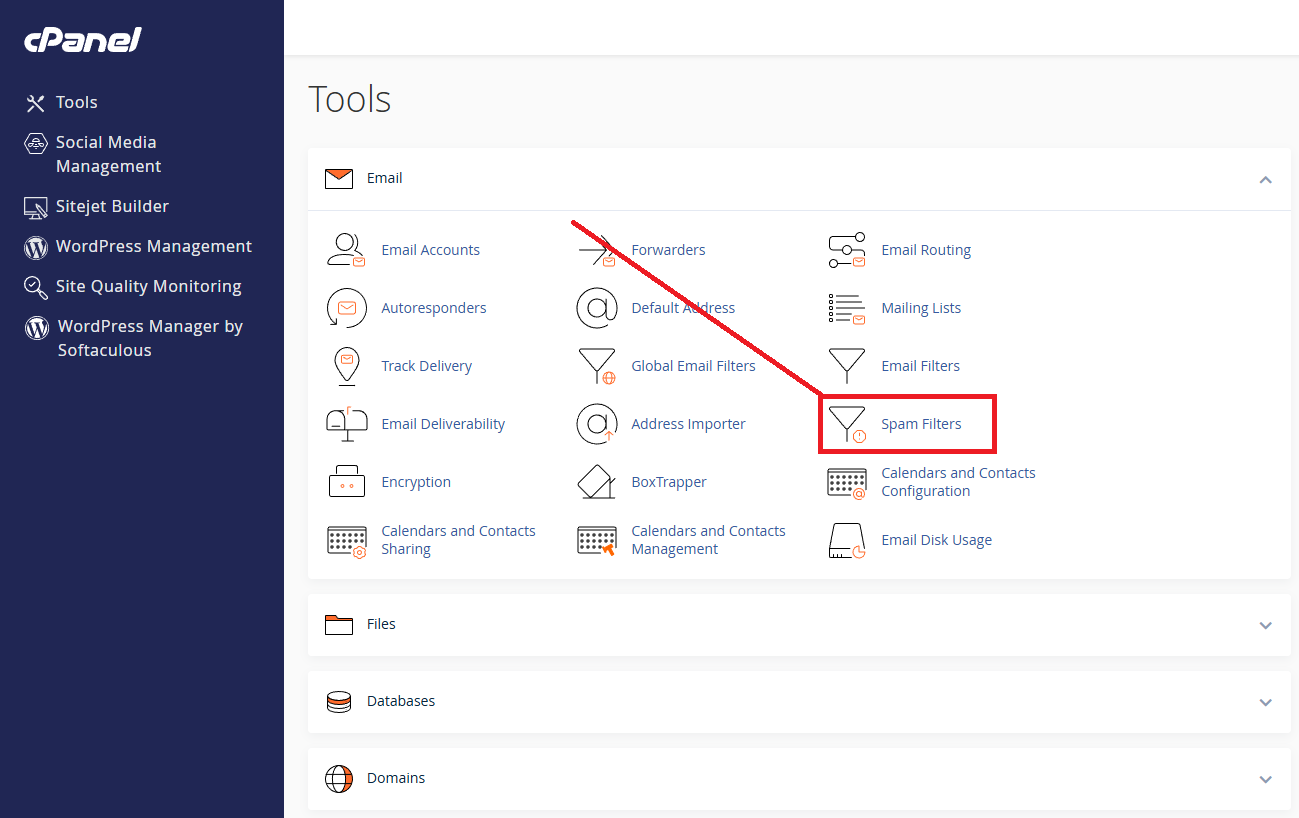Open the Track Delivery link
Viewport: 1299px width, 818px height.
coord(427,366)
